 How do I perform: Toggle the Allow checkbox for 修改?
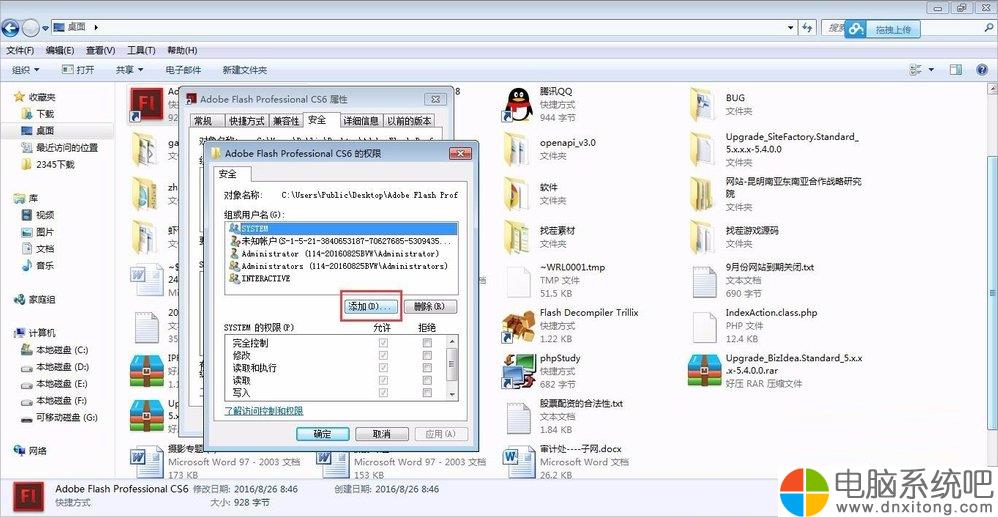click(x=383, y=355)
